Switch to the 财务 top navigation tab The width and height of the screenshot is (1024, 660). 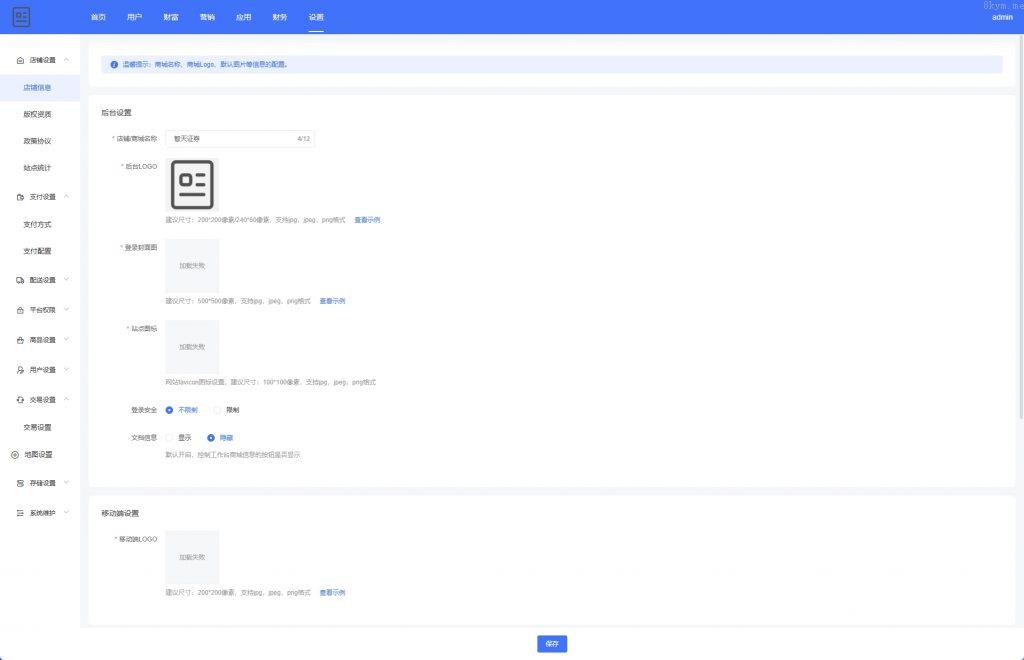(x=279, y=17)
